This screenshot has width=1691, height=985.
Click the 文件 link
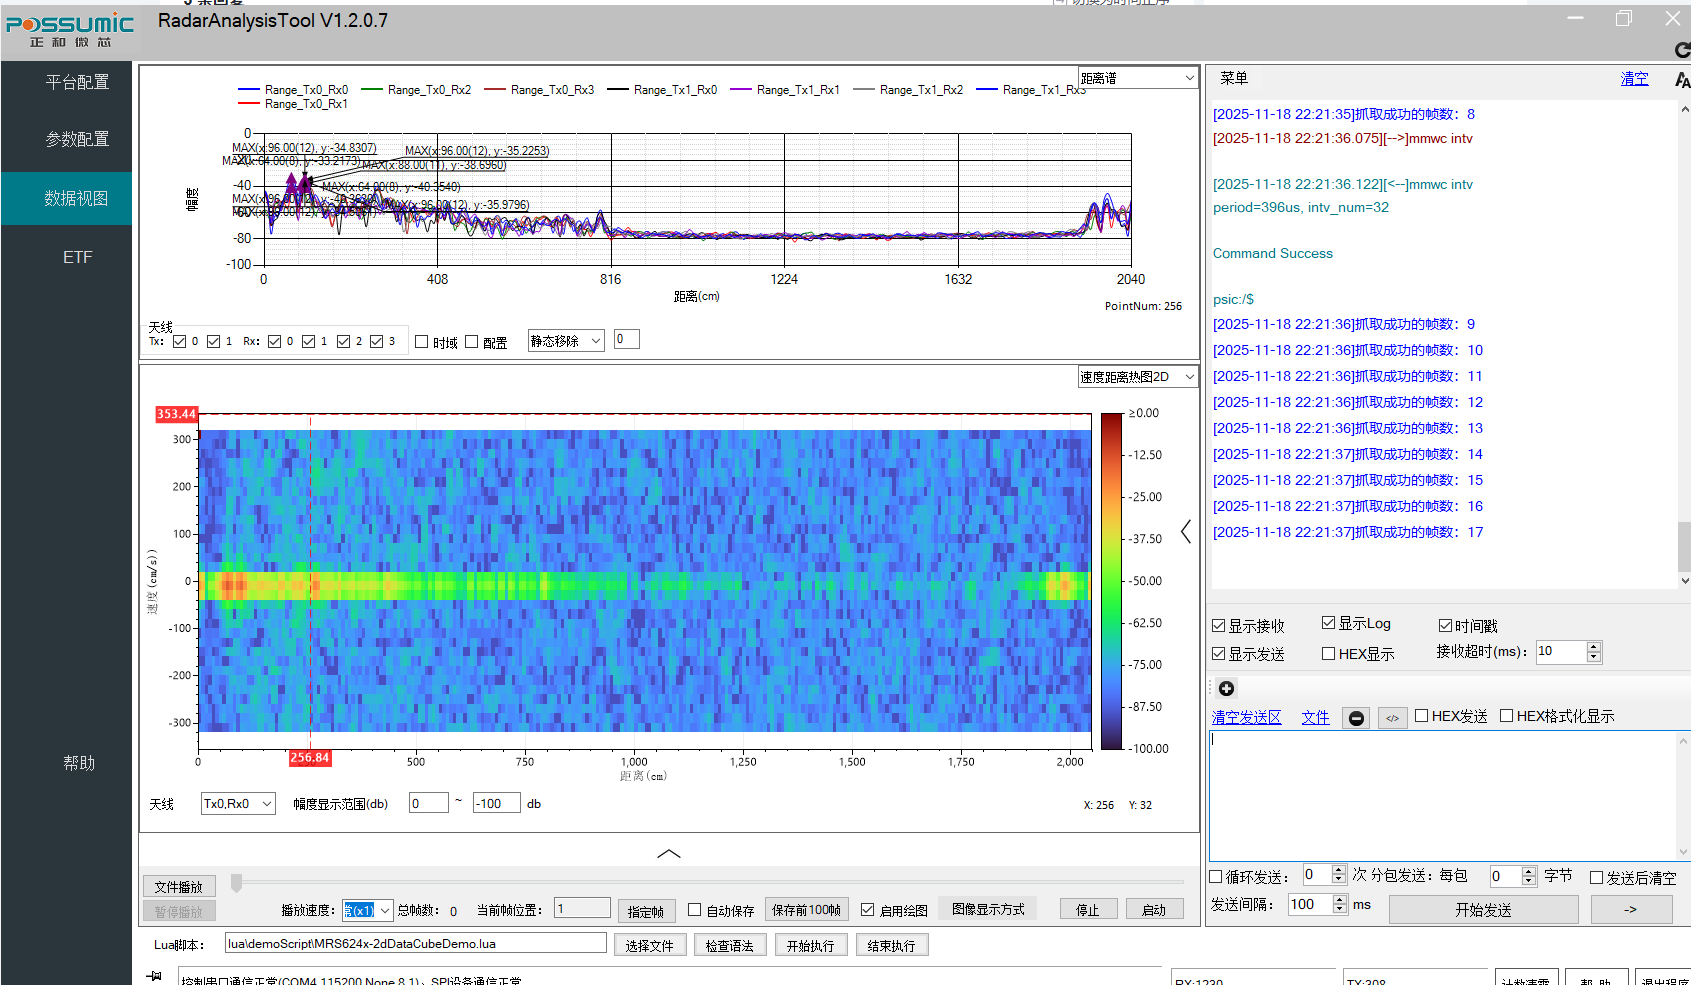(1315, 717)
